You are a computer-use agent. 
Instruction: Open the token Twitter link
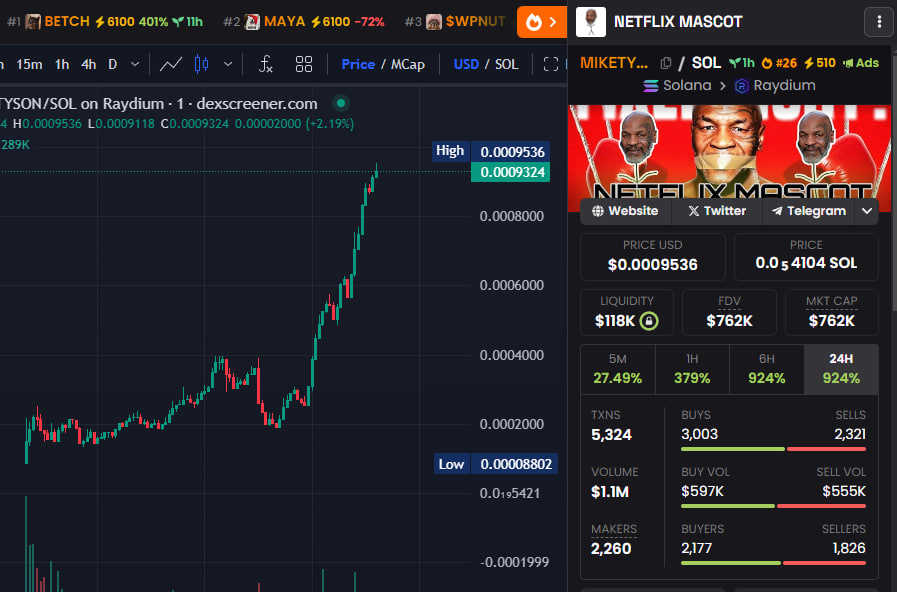pos(717,211)
